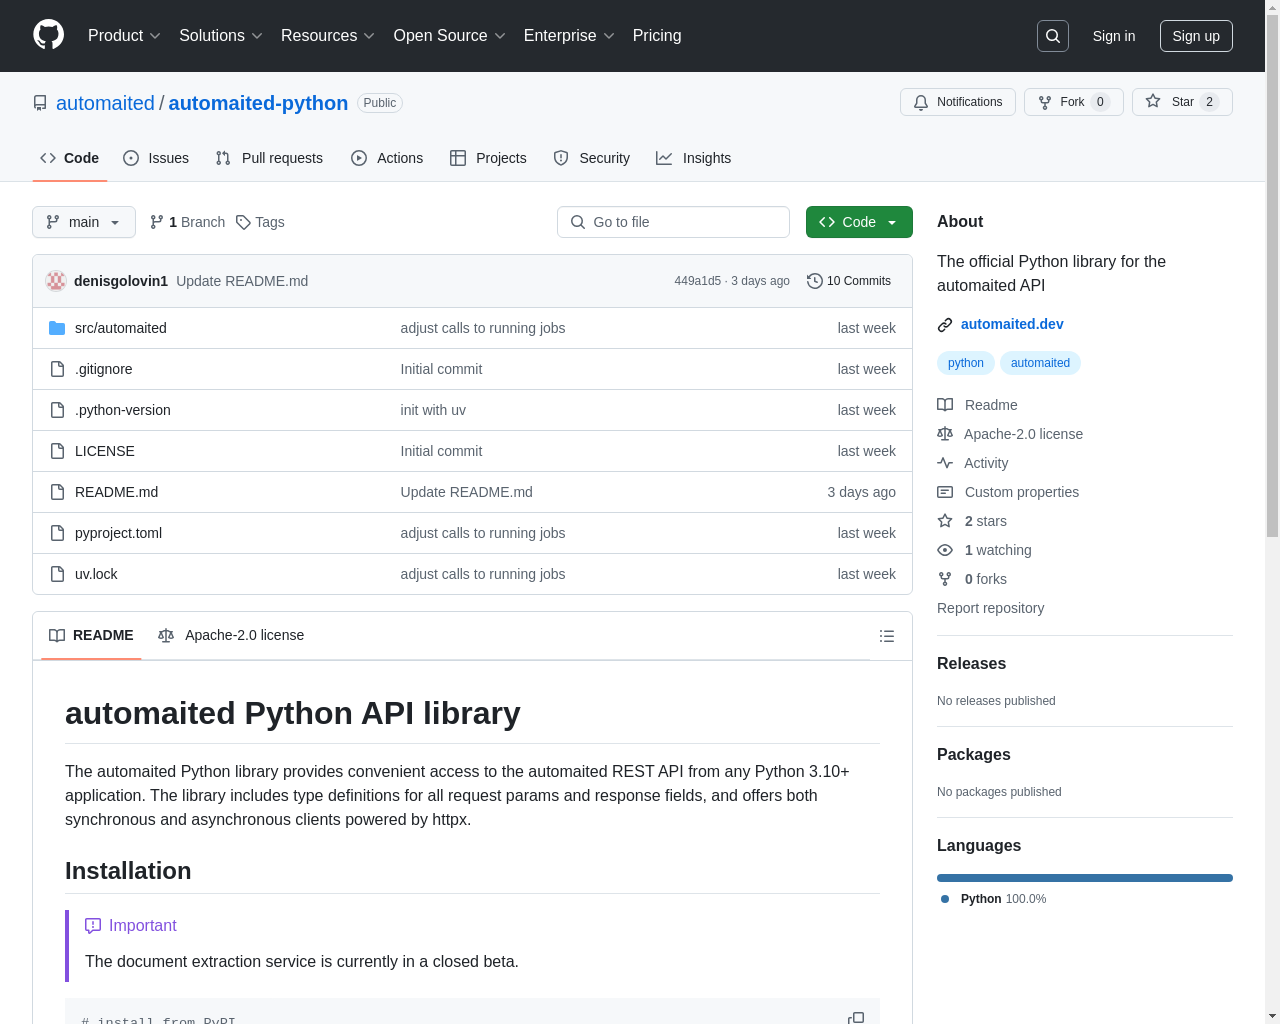Open the Projects tab

(x=488, y=158)
